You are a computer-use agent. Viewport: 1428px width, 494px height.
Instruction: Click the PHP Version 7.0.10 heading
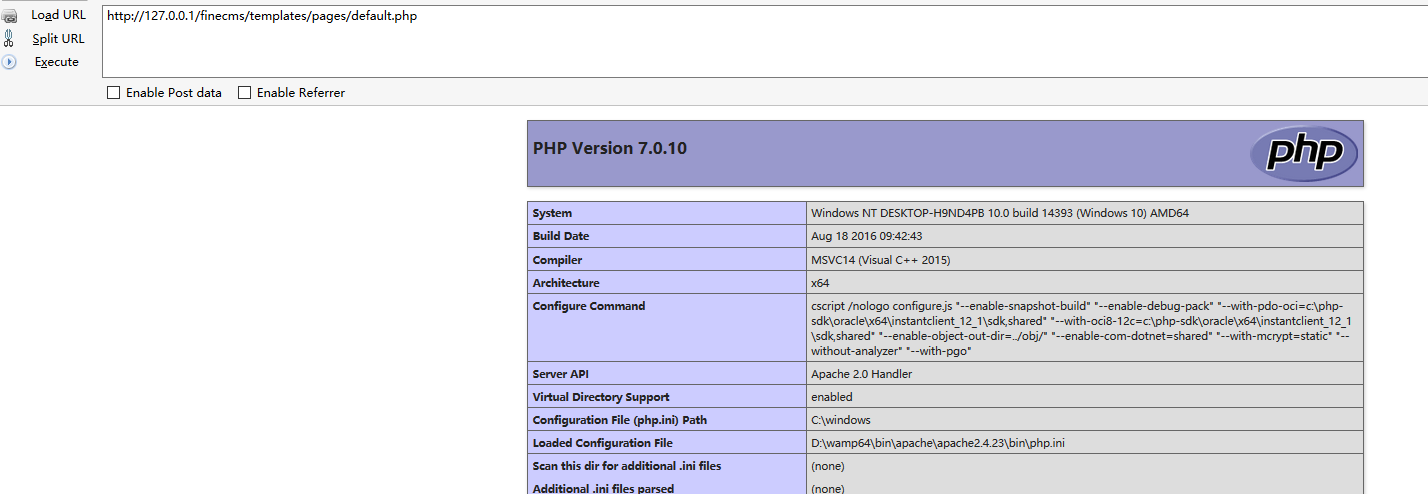click(x=610, y=148)
